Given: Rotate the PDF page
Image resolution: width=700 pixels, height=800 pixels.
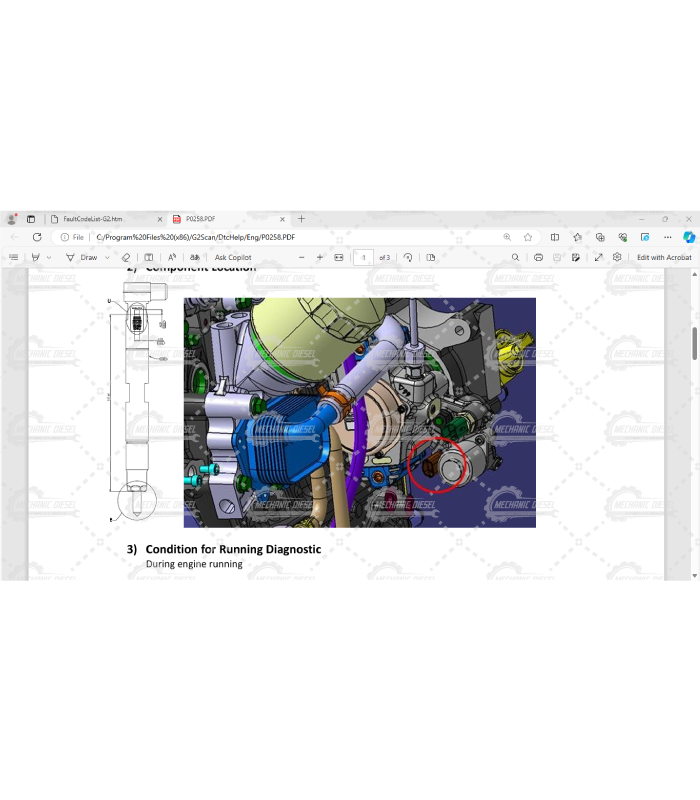Looking at the screenshot, I should tap(408, 257).
